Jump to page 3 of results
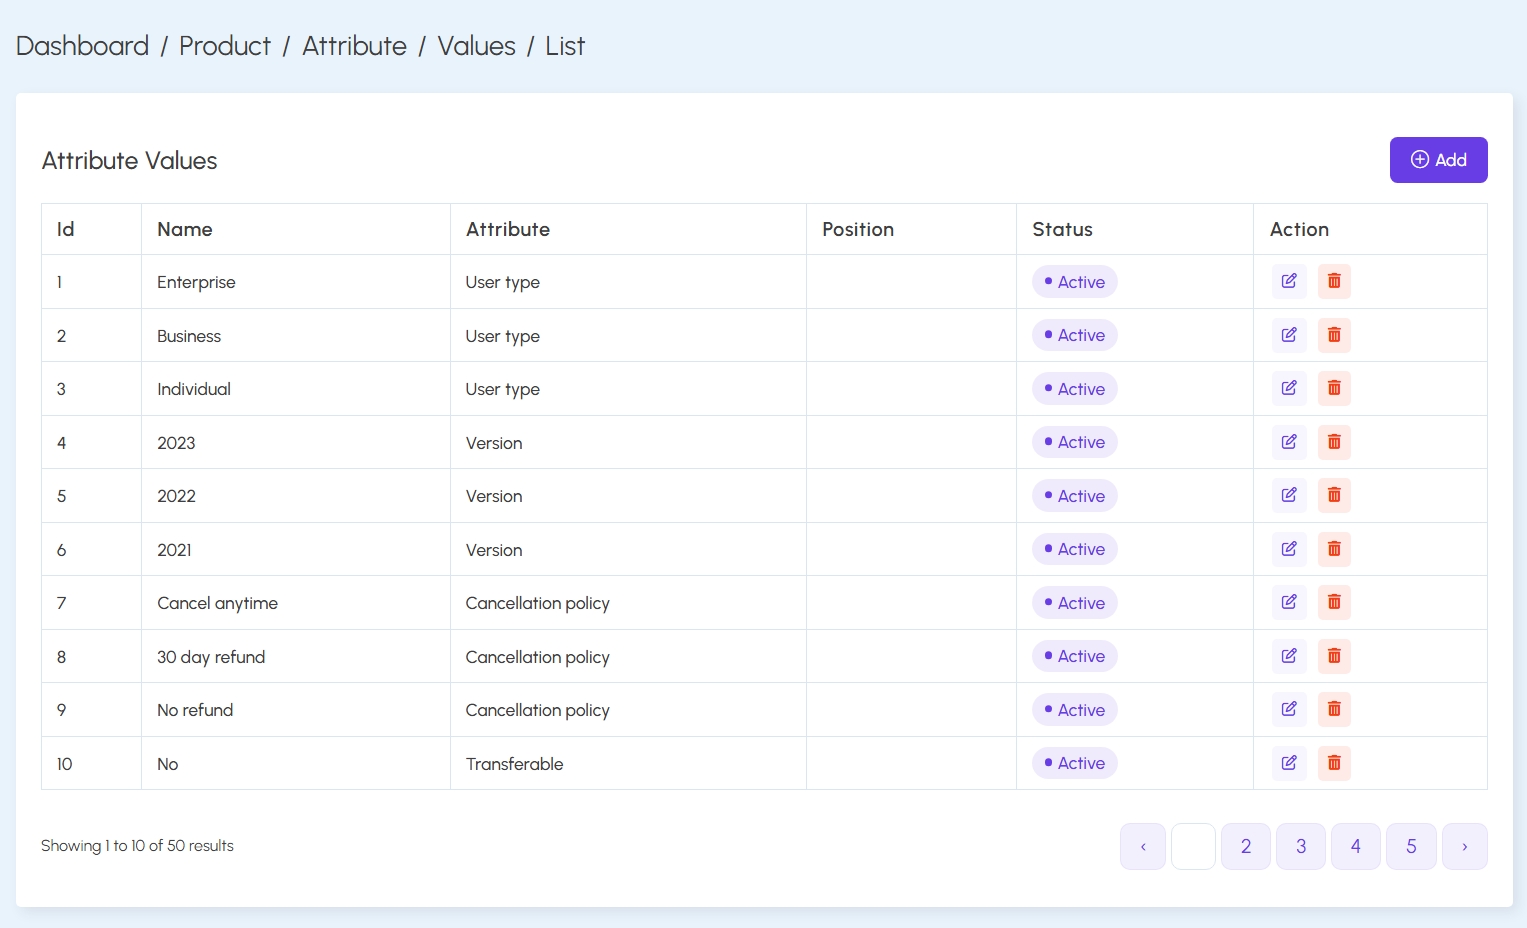 tap(1301, 846)
